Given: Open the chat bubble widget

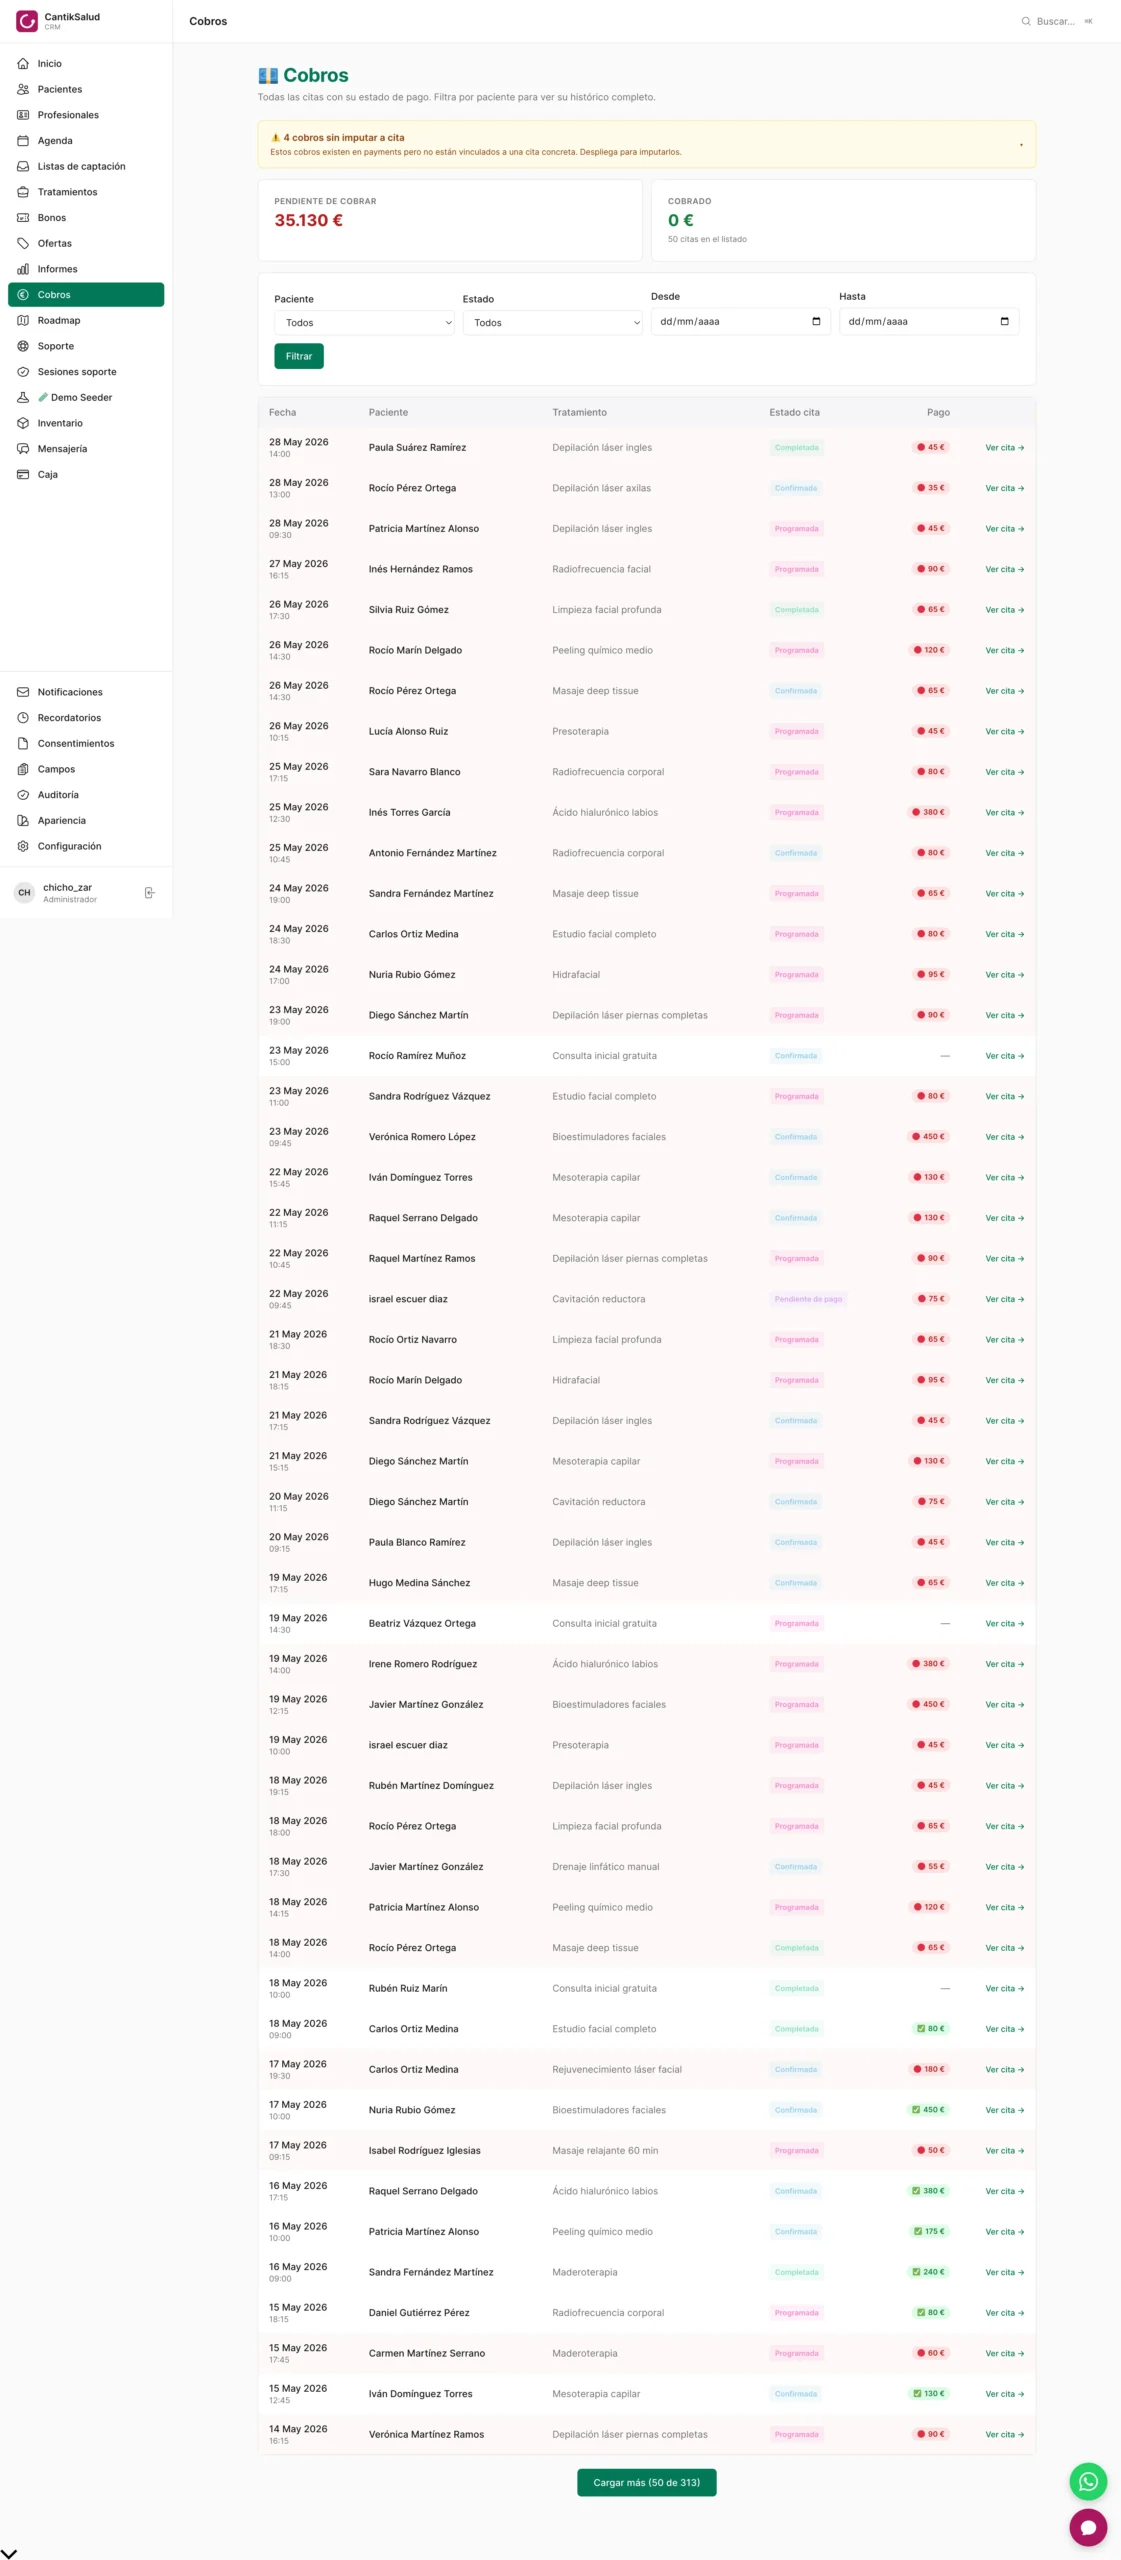Looking at the screenshot, I should point(1088,2527).
